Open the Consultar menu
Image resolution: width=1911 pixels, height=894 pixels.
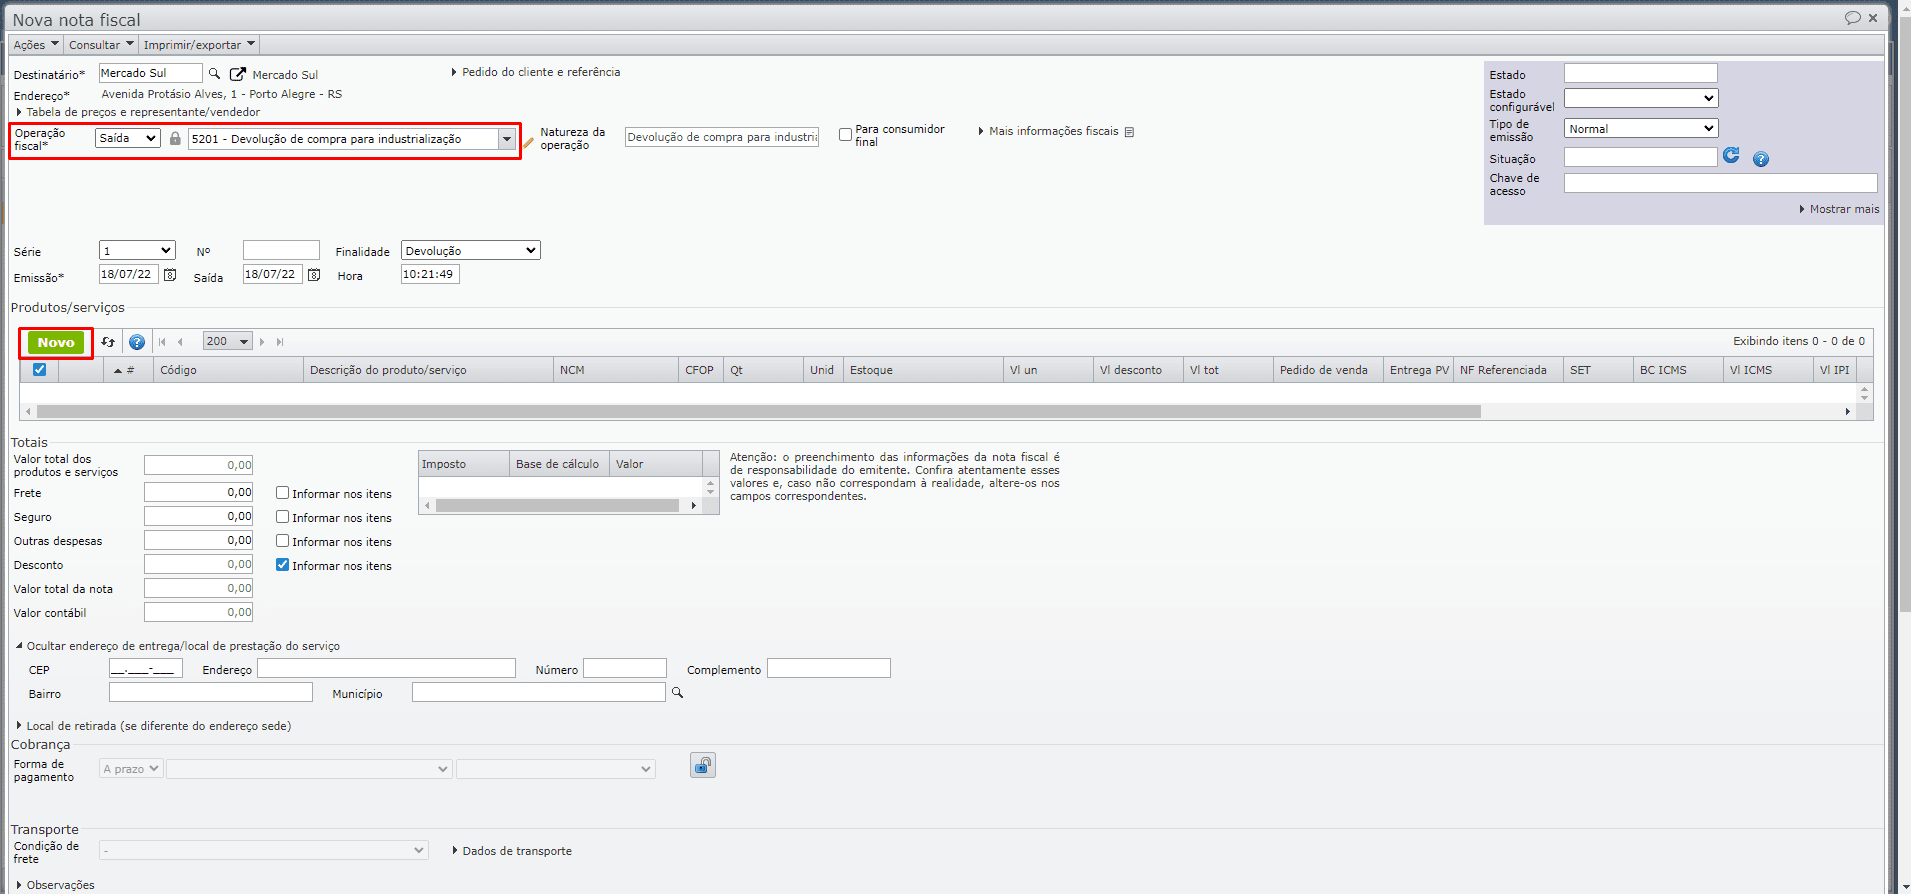(x=101, y=44)
